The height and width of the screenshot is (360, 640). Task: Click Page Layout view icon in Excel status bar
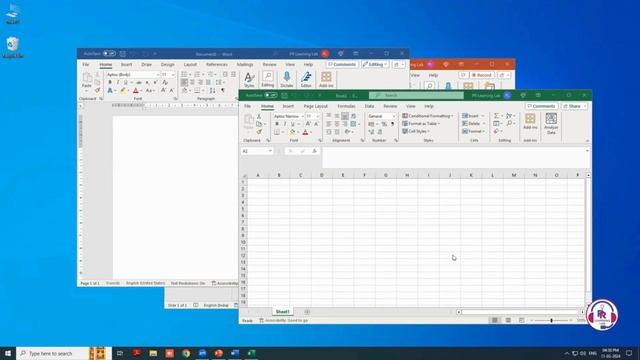pyautogui.click(x=508, y=320)
